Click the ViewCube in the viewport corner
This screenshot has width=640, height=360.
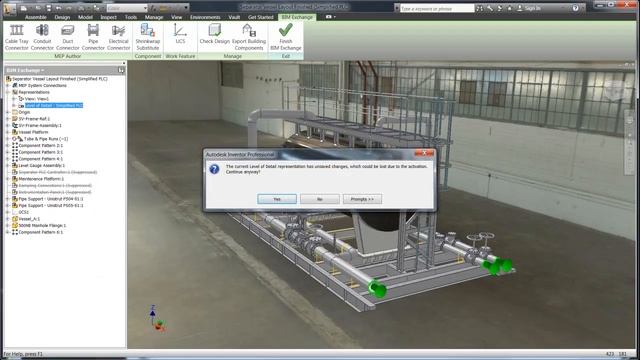click(614, 89)
